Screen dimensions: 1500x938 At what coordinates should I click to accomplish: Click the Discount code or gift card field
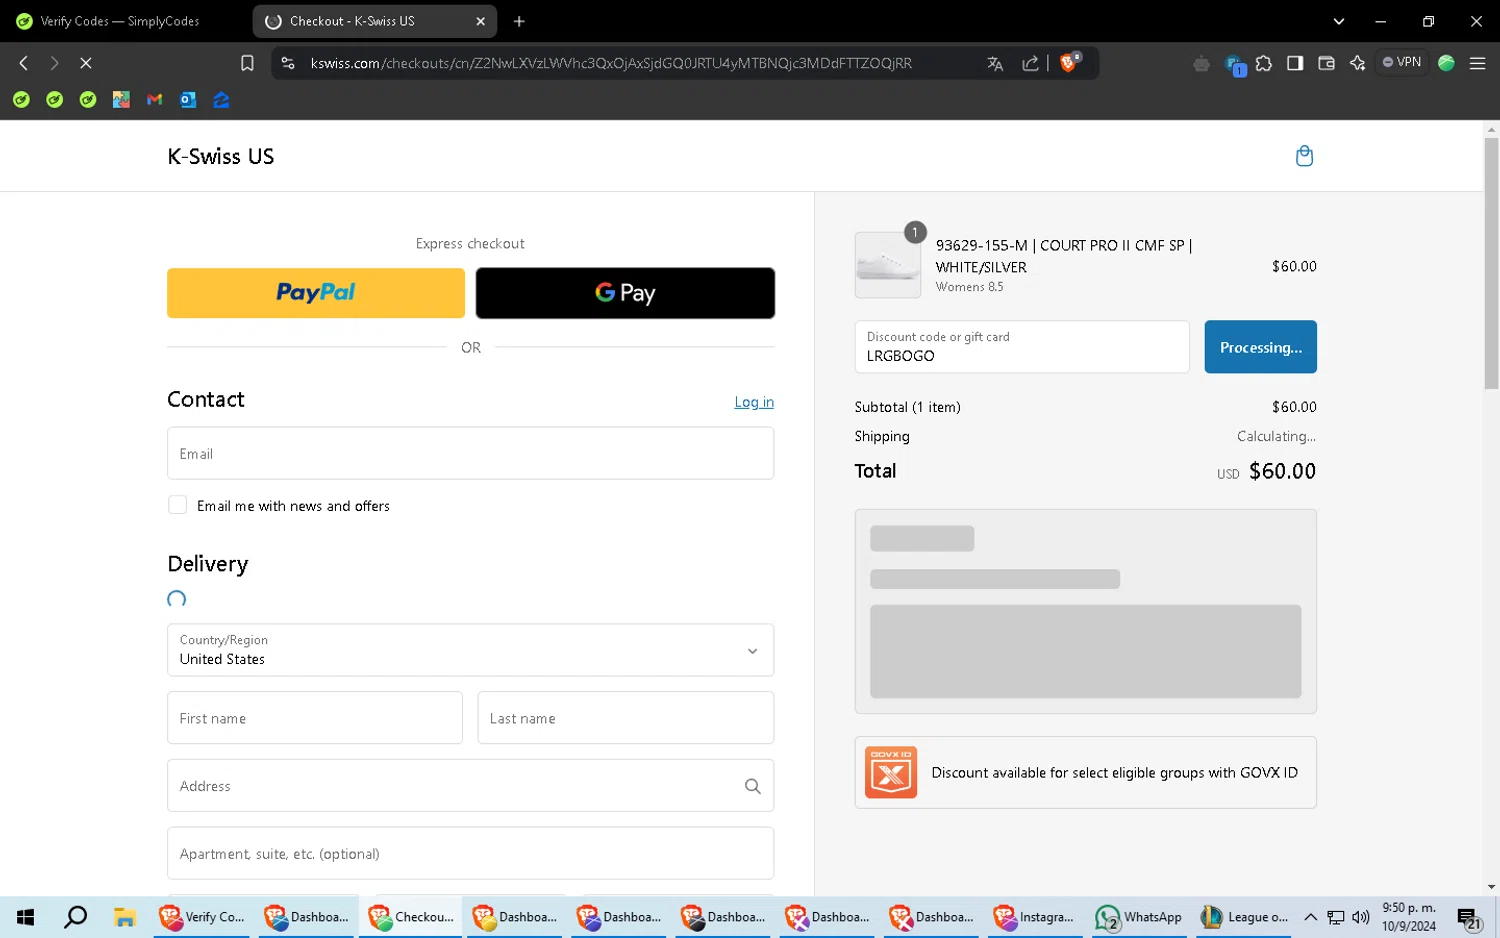[1022, 347]
